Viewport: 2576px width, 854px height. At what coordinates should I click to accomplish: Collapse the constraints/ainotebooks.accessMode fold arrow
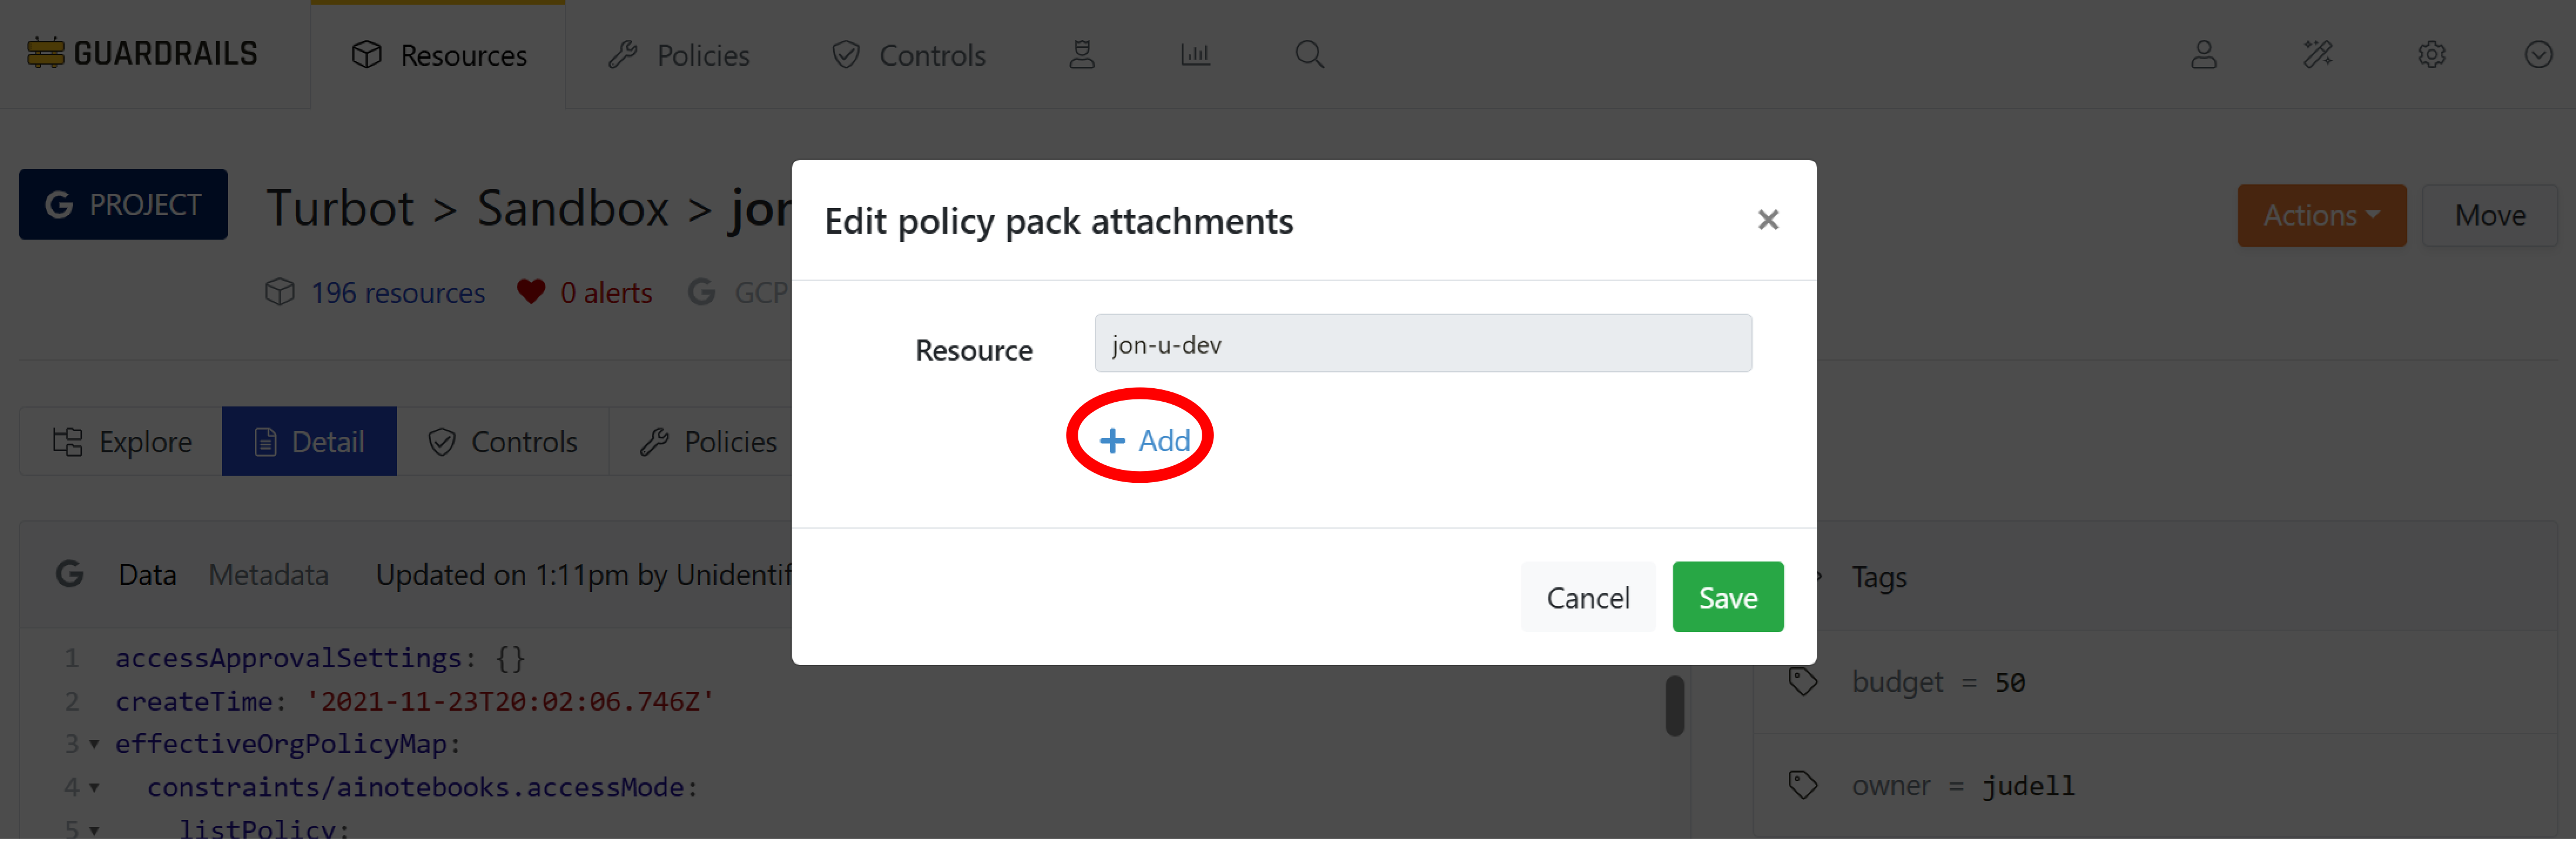94,787
